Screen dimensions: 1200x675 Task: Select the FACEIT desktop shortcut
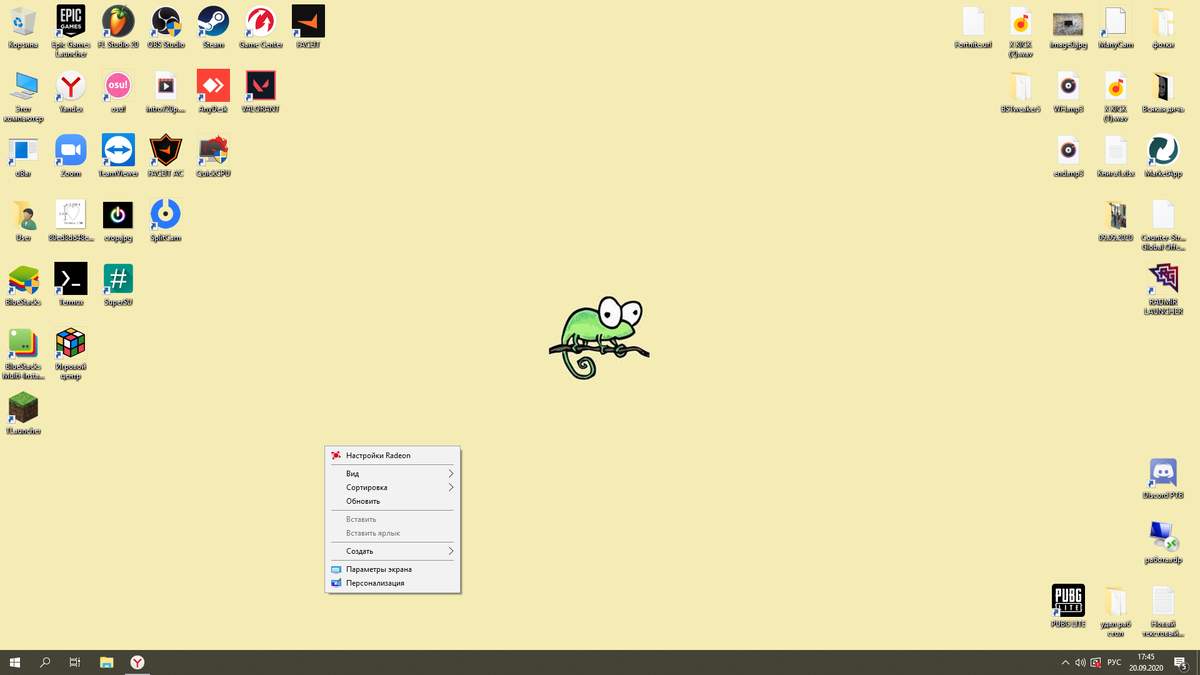pos(308,27)
